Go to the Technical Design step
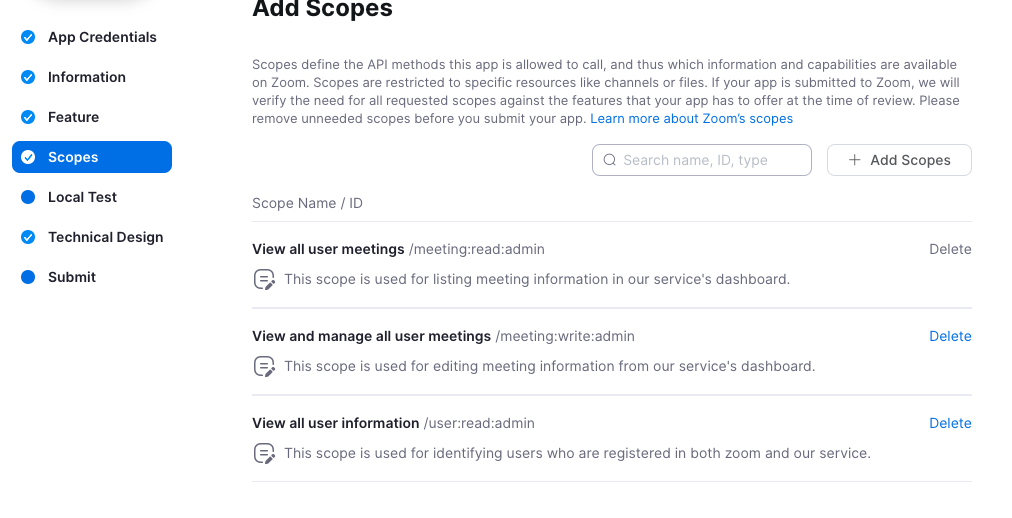This screenshot has height=518, width=1012. pos(105,237)
